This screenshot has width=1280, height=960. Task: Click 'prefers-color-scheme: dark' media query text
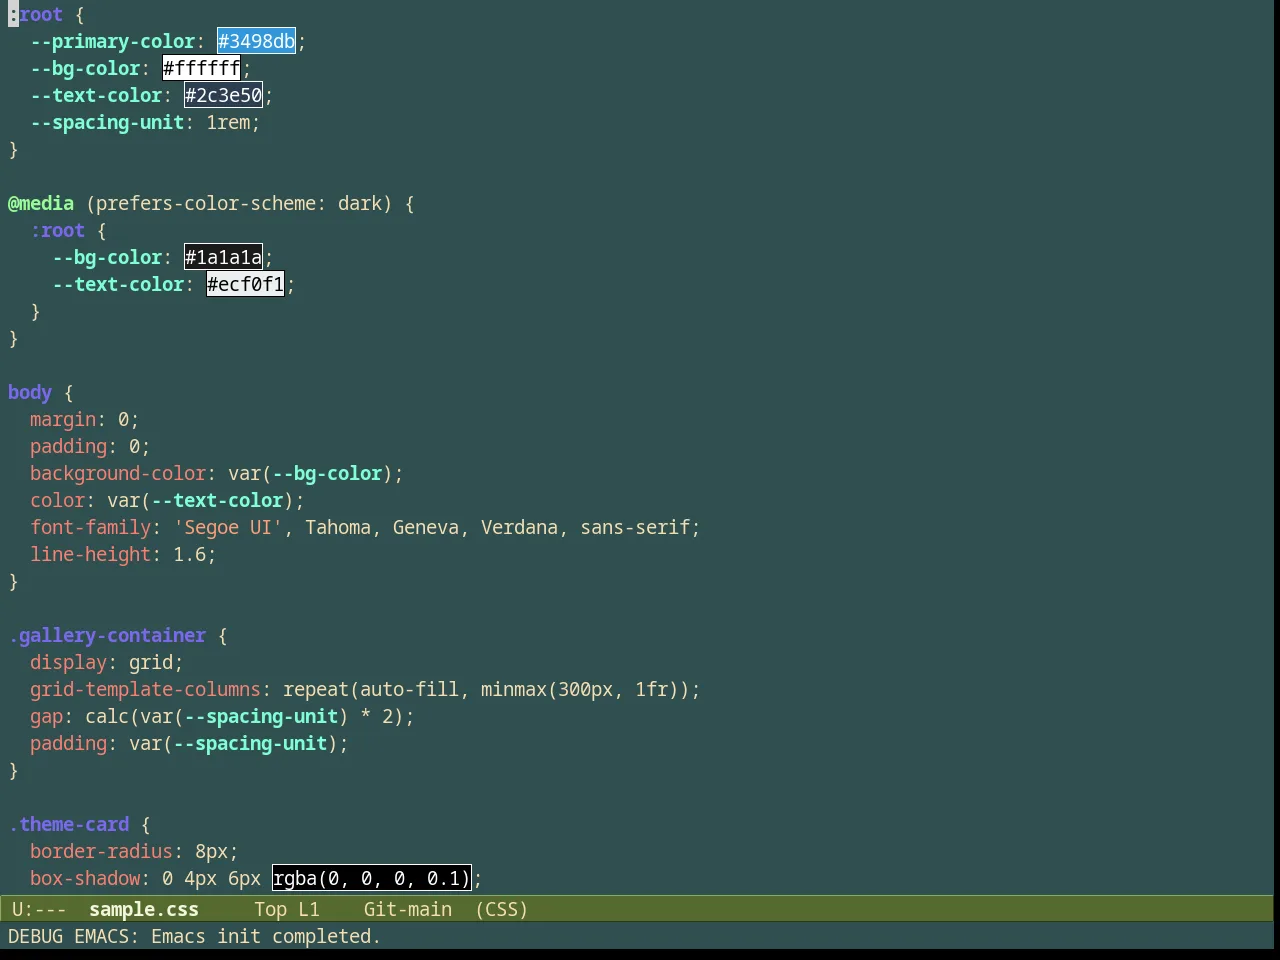click(x=239, y=203)
